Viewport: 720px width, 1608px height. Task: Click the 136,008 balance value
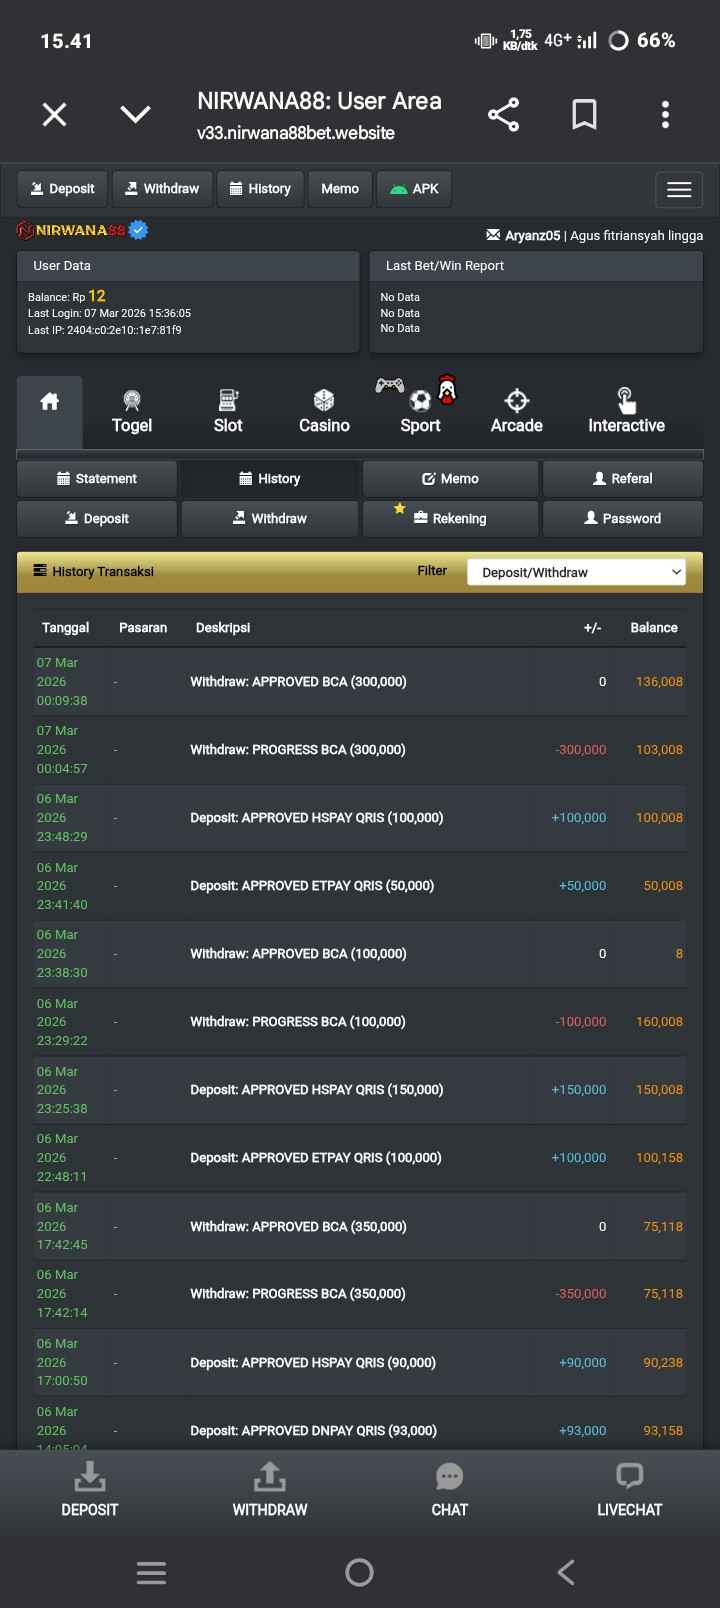coord(659,682)
